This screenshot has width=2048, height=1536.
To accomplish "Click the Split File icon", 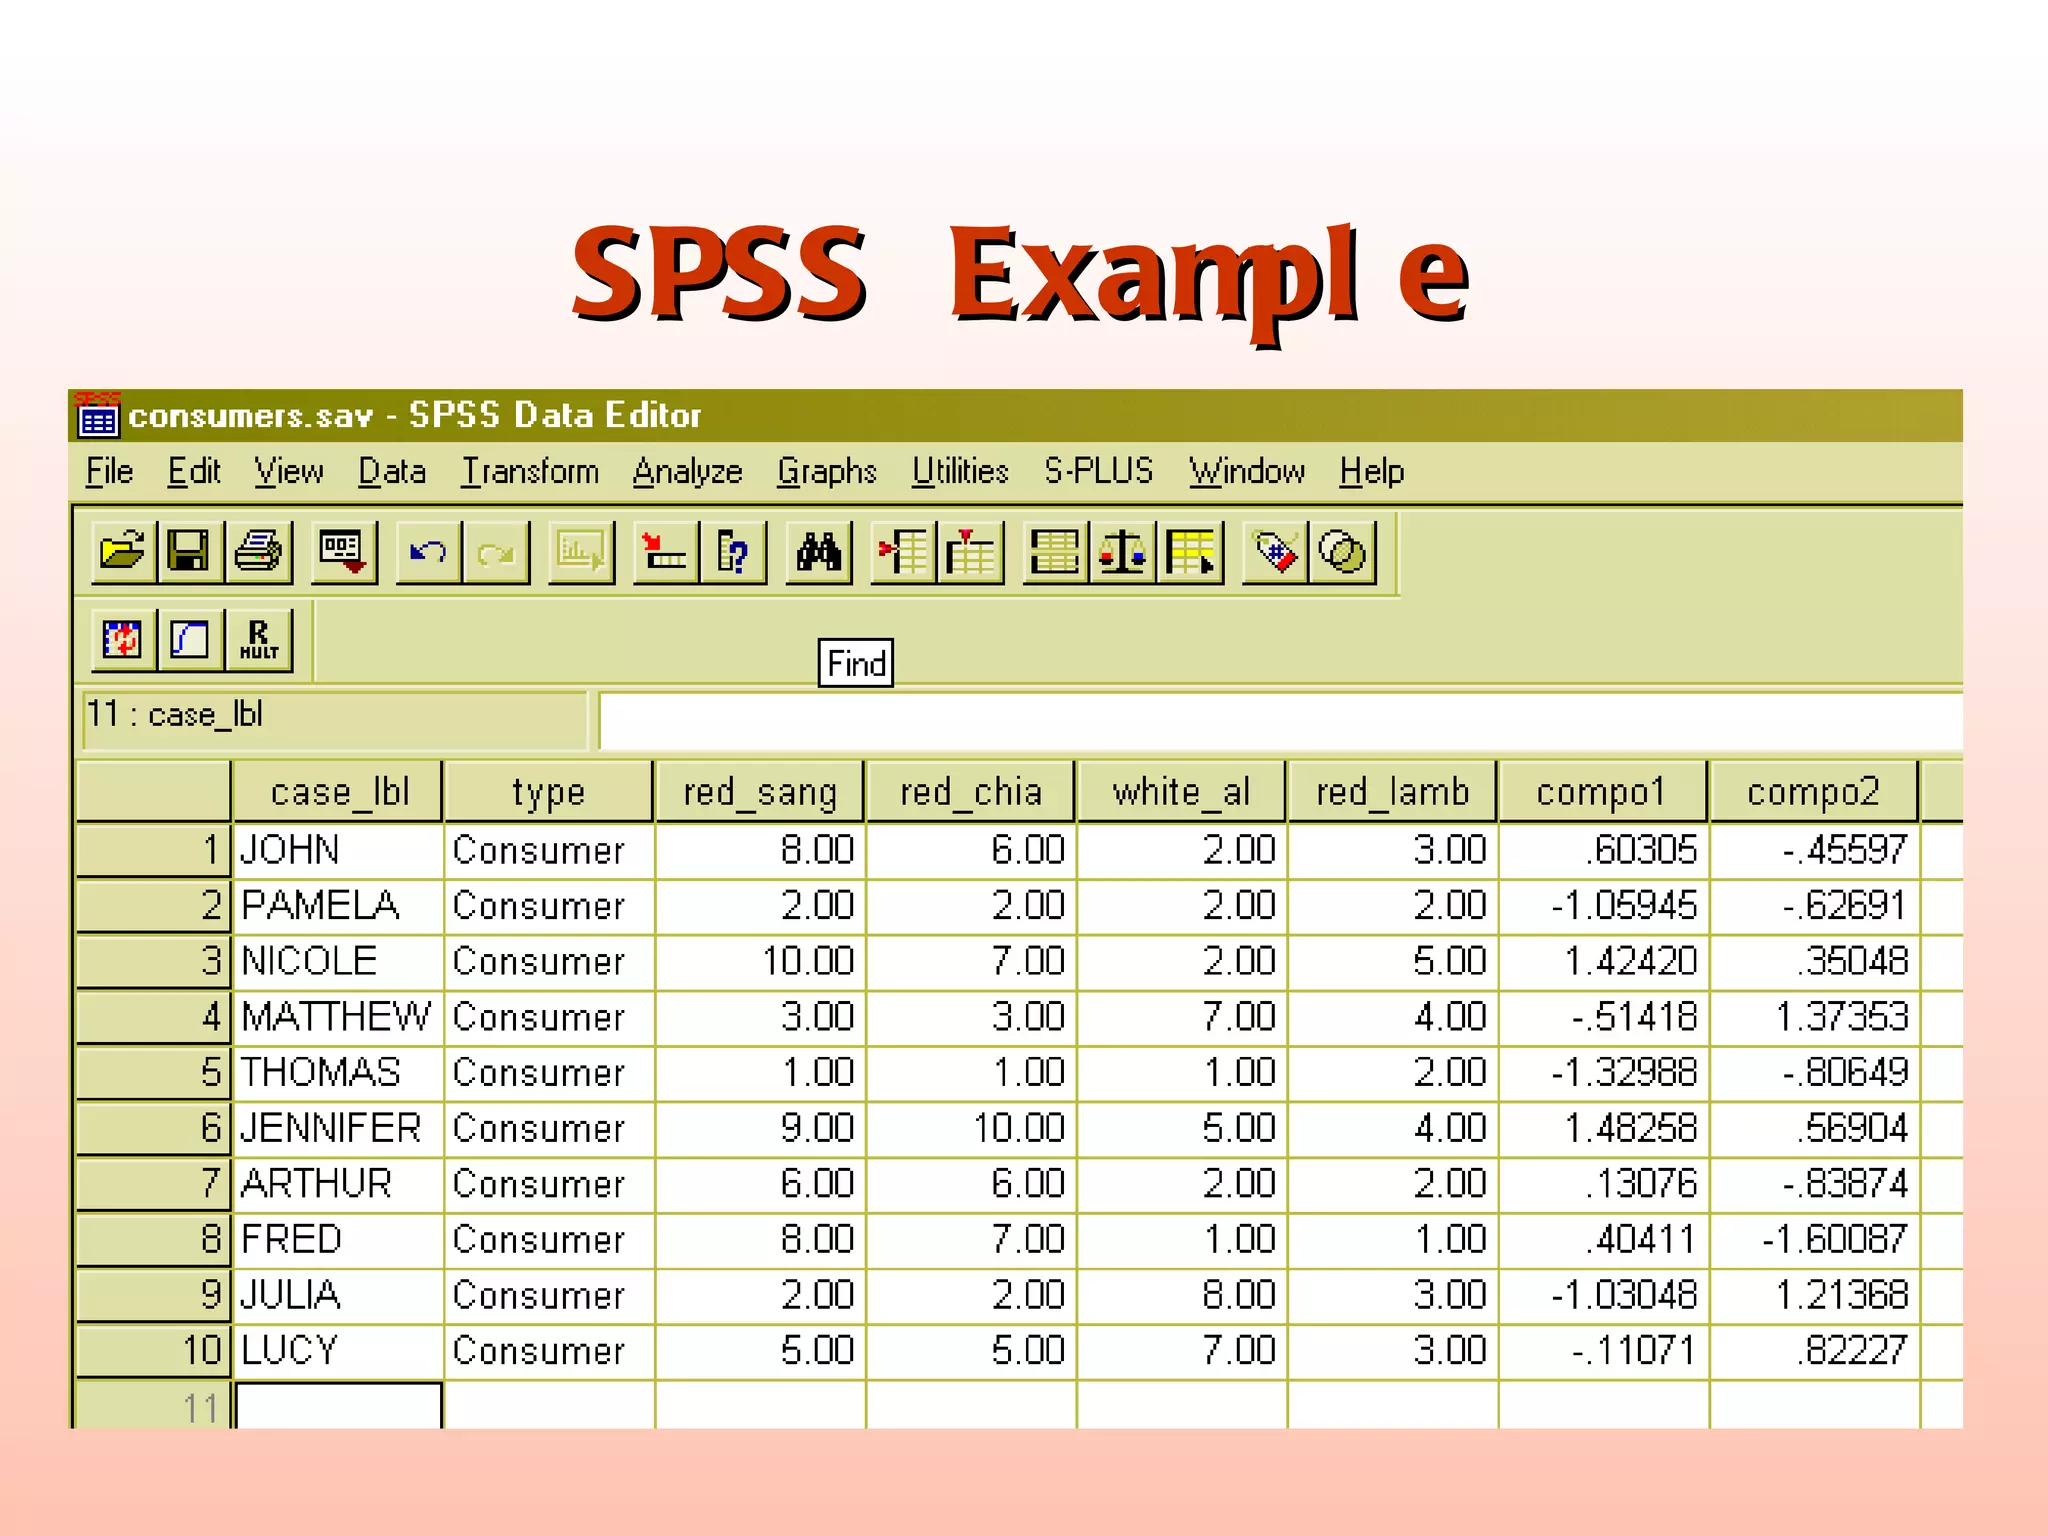I will 1055,552.
